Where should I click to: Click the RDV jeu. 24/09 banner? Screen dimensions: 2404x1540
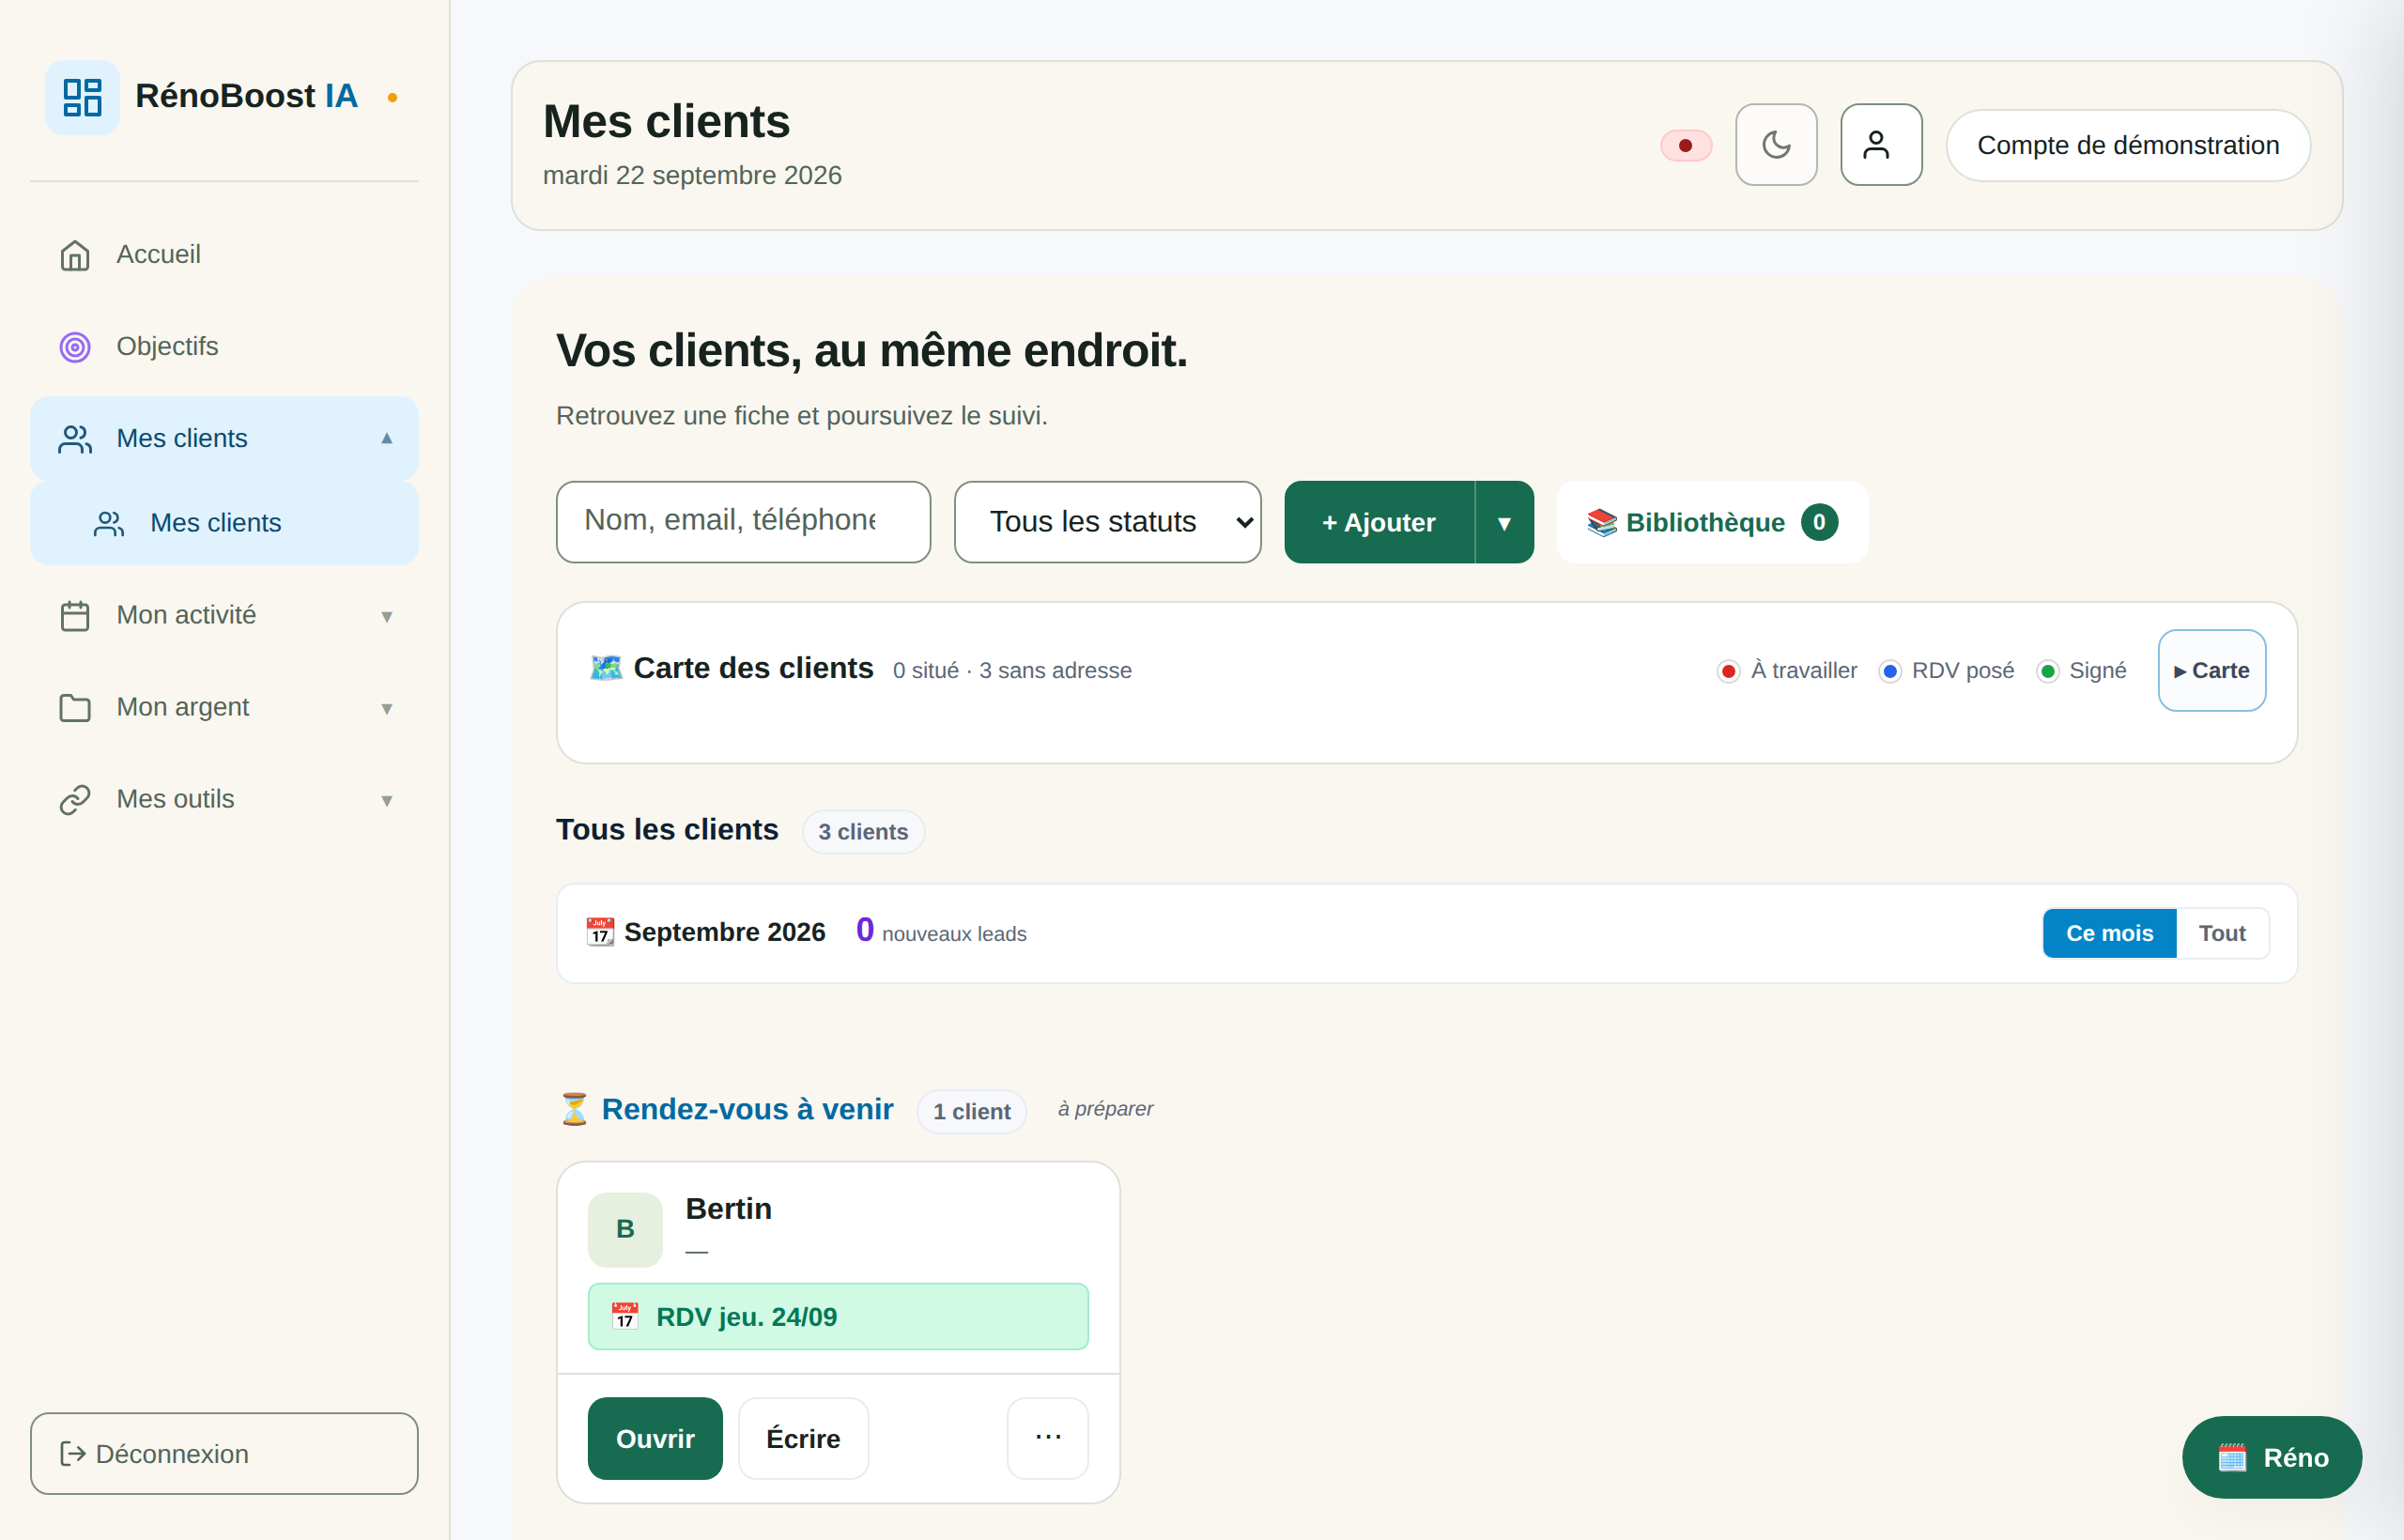tap(838, 1317)
